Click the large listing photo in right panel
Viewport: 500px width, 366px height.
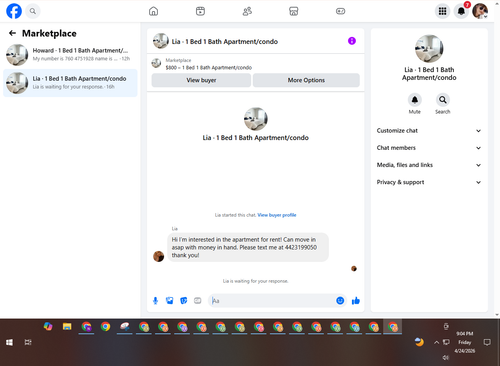click(x=429, y=49)
